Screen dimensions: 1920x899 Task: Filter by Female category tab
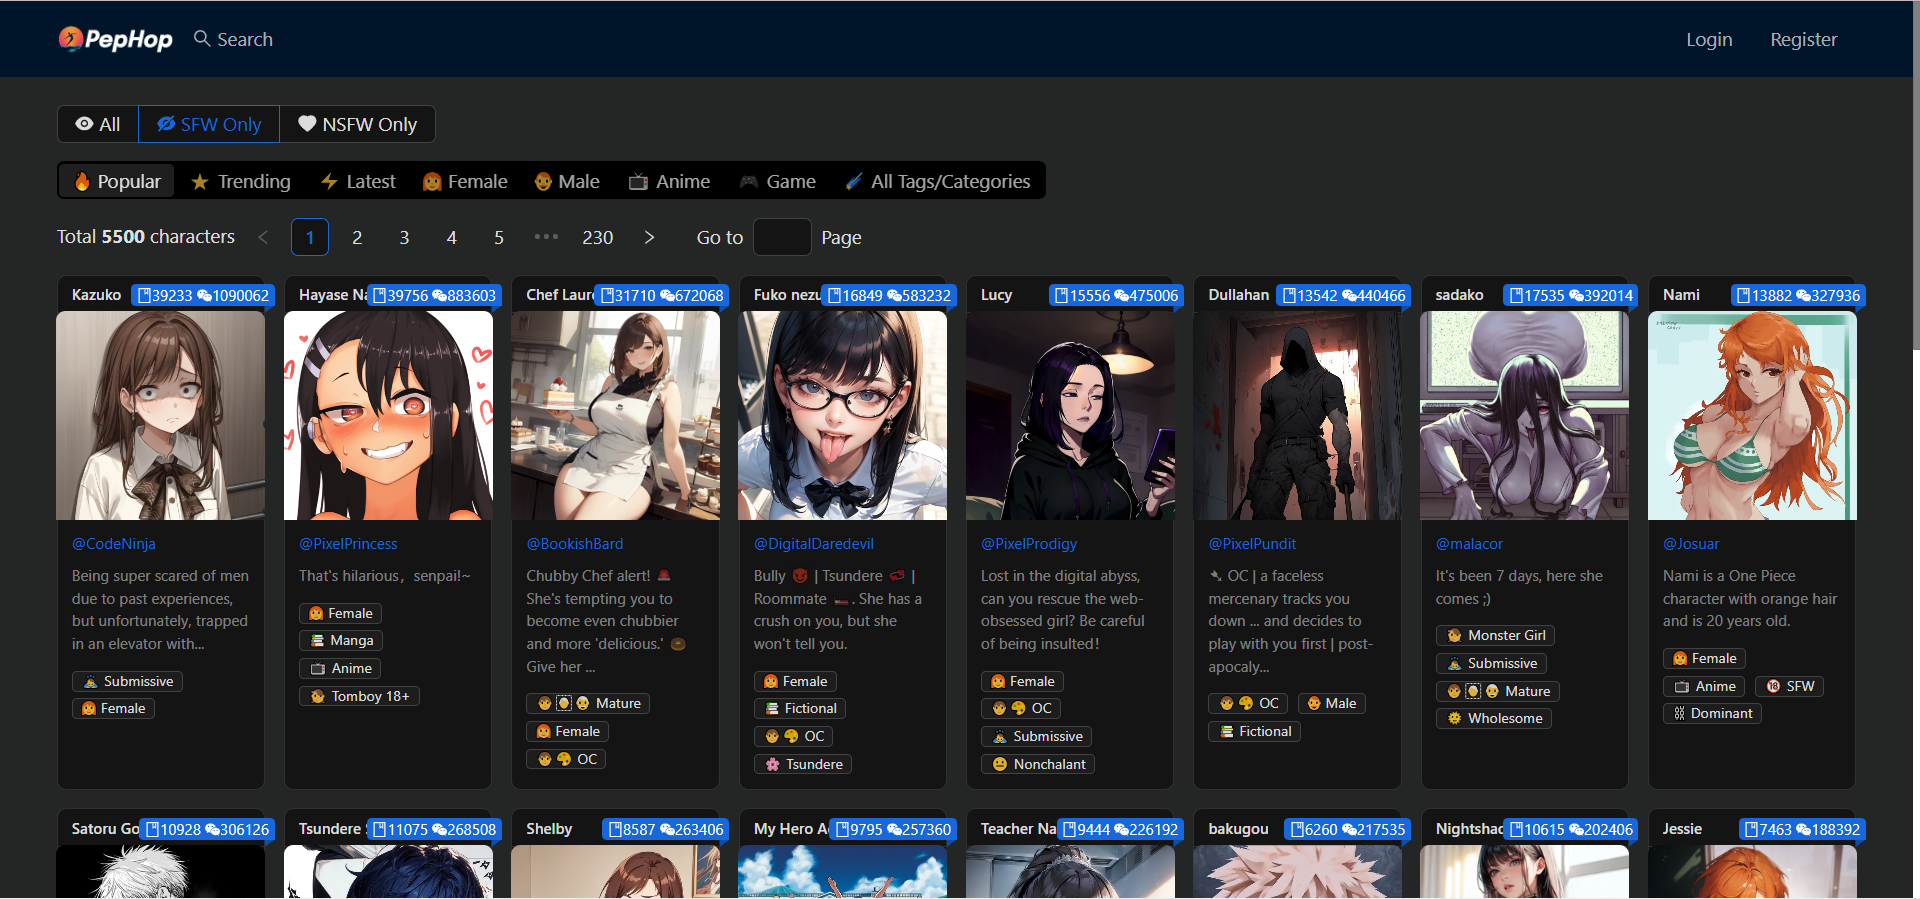465,181
